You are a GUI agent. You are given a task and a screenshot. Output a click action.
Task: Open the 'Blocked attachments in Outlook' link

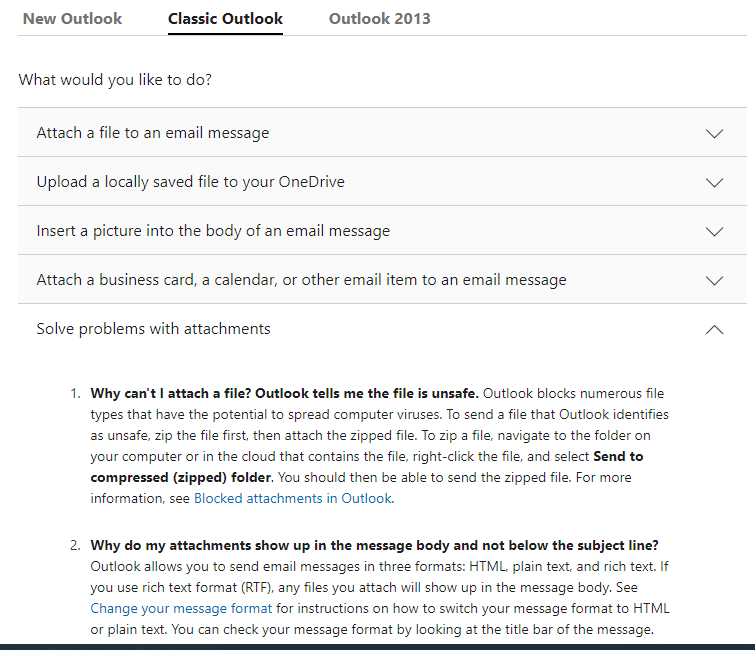292,498
